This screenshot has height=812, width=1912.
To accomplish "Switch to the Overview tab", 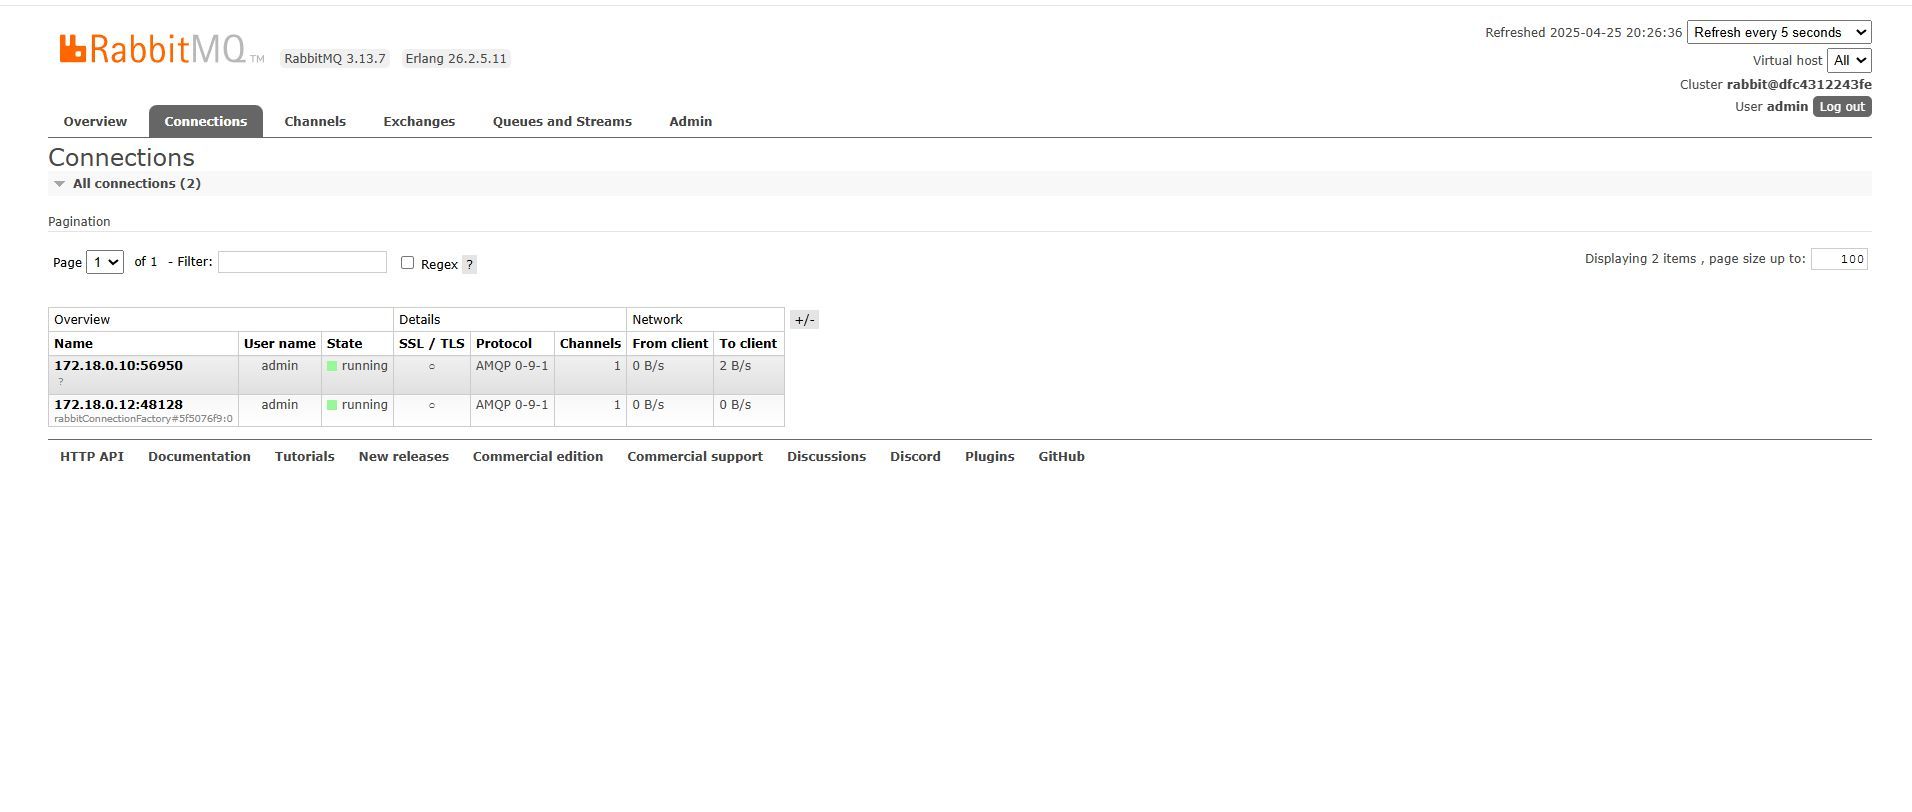I will 95,121.
